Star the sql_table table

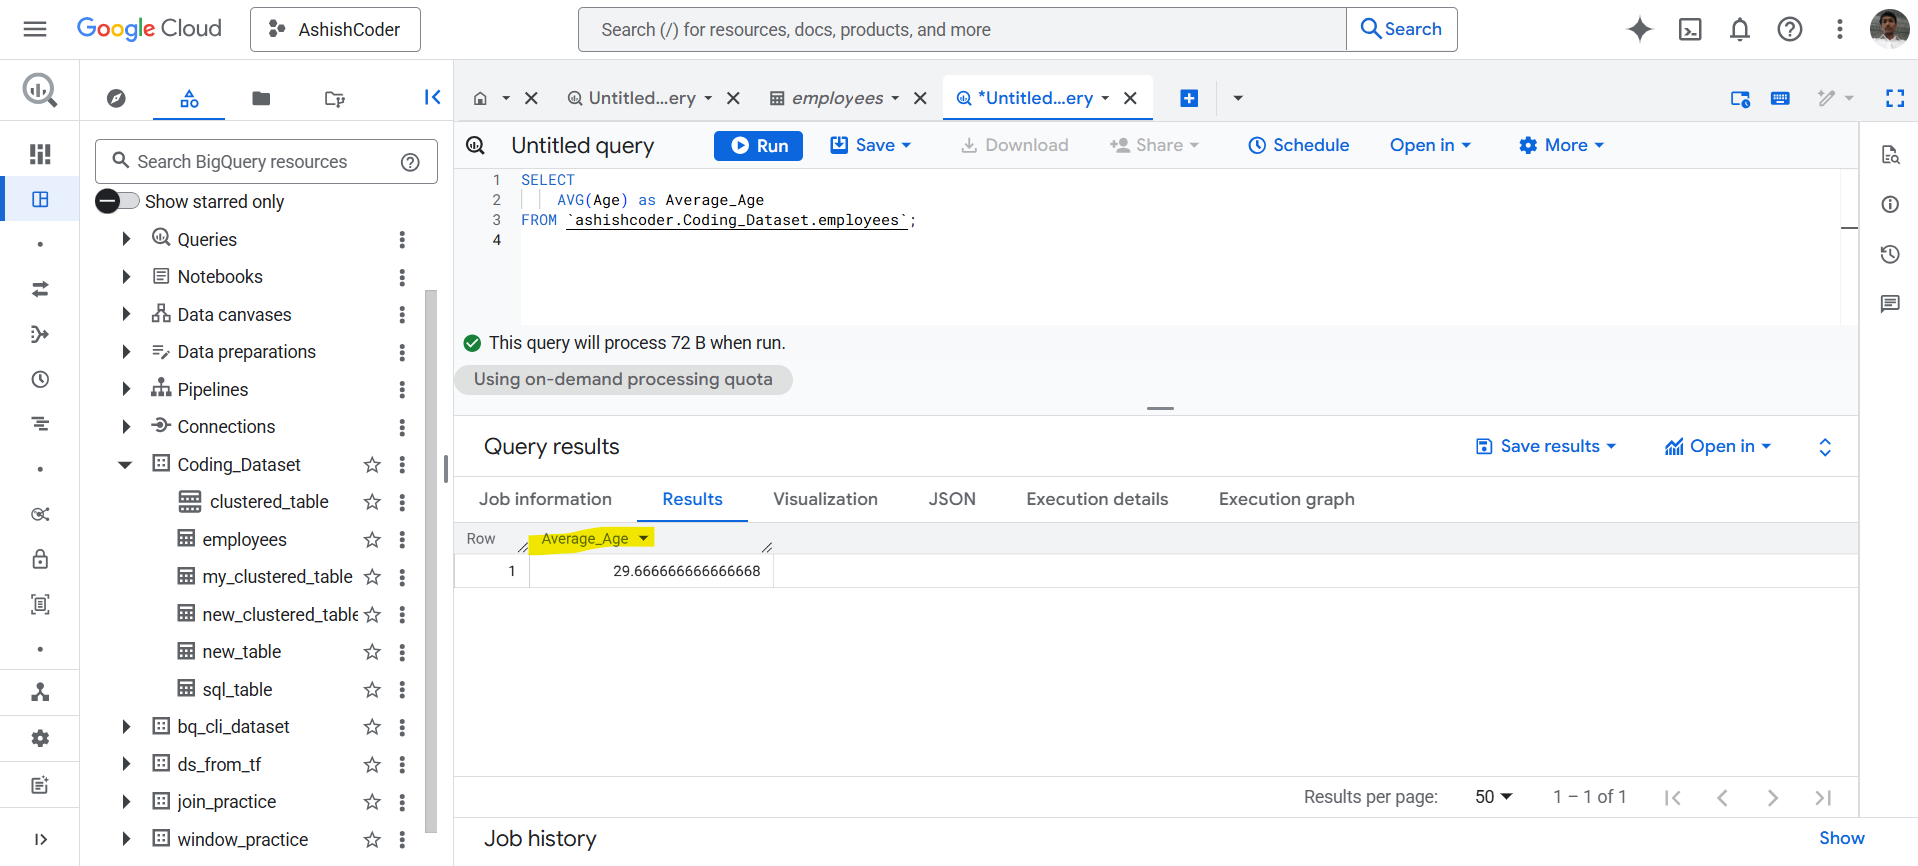[x=372, y=690]
